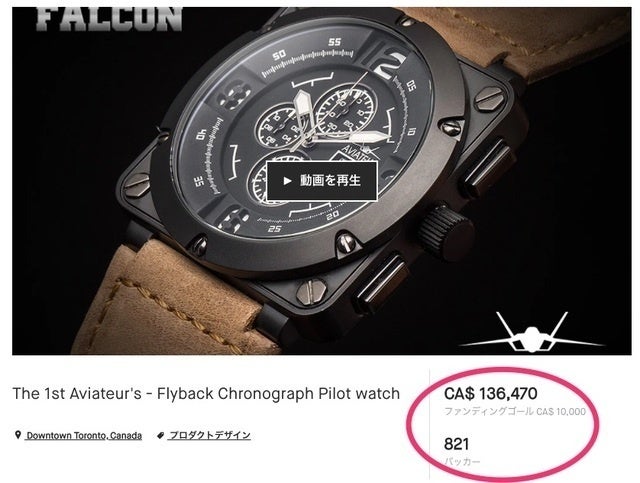Click the FALCON logo text in video
This screenshot has width=640, height=483.
click(109, 19)
